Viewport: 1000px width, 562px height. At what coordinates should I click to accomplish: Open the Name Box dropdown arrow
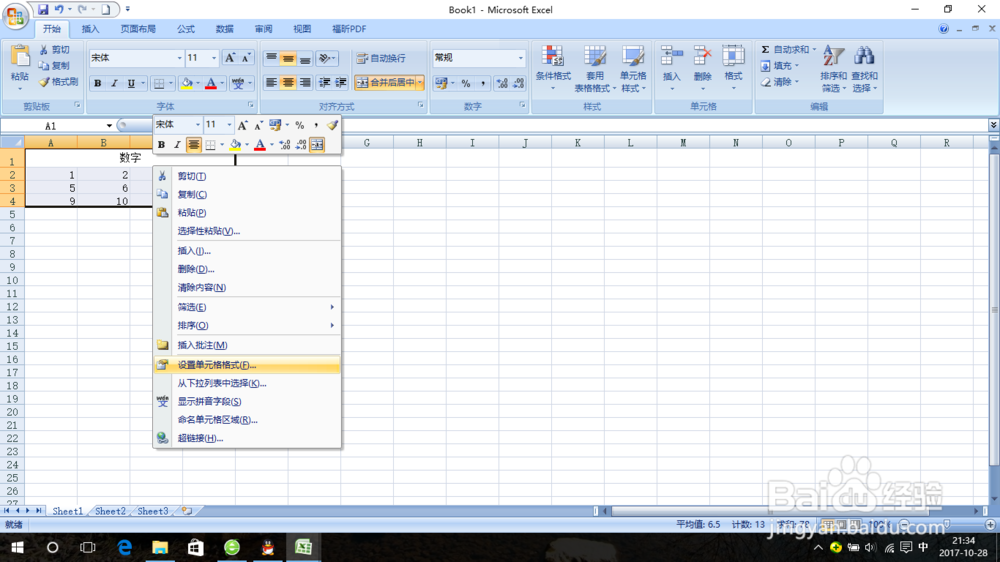[x=109, y=126]
